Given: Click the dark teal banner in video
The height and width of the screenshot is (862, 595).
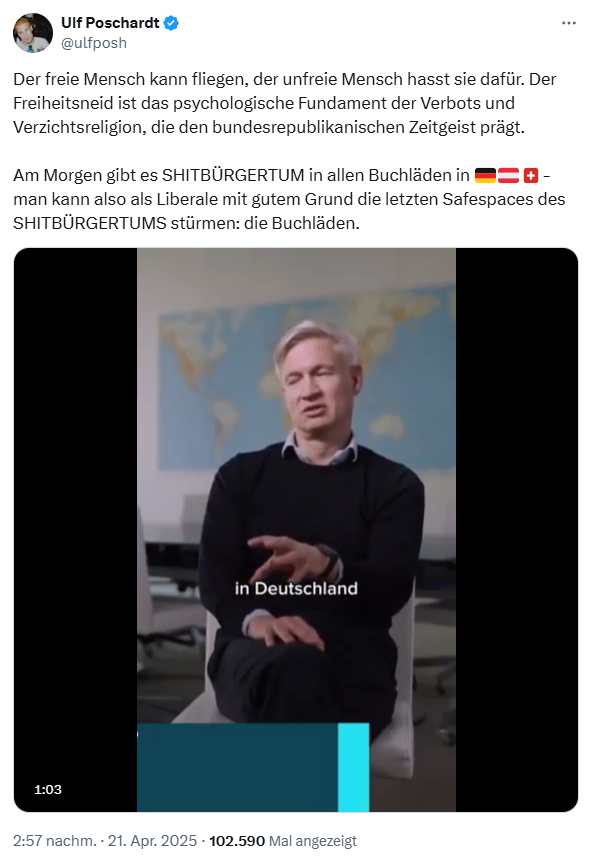Looking at the screenshot, I should coord(237,767).
